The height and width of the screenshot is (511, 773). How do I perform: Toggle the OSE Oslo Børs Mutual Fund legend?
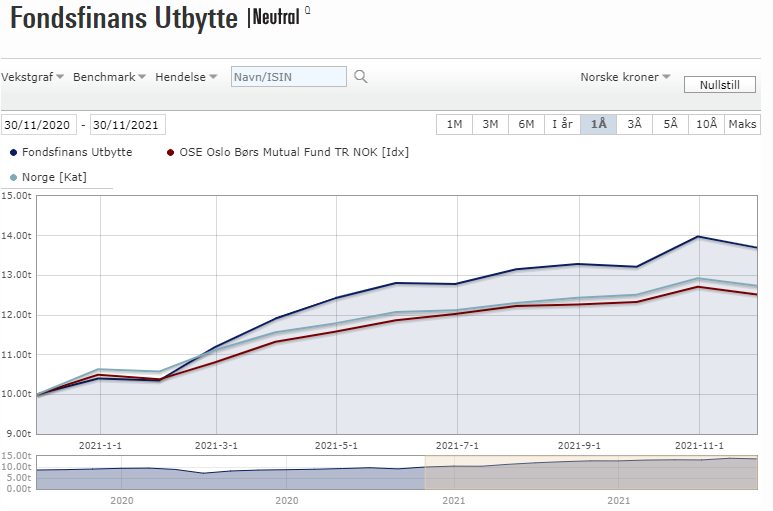[x=288, y=152]
